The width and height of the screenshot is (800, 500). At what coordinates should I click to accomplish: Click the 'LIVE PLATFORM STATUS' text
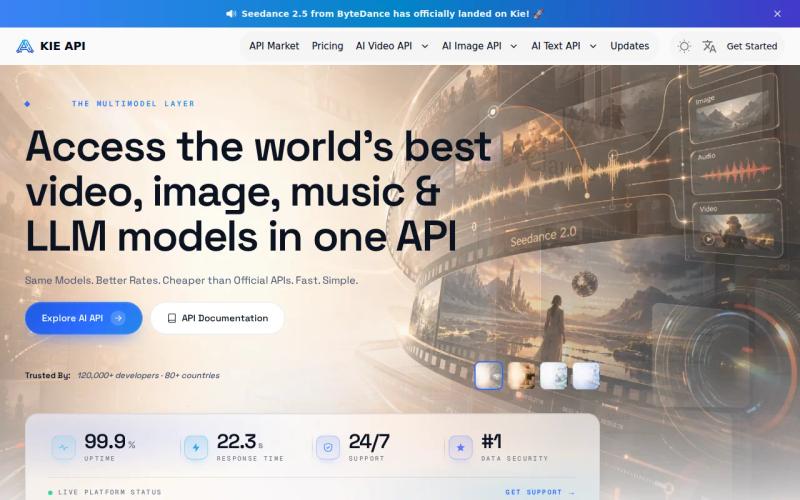coord(110,492)
